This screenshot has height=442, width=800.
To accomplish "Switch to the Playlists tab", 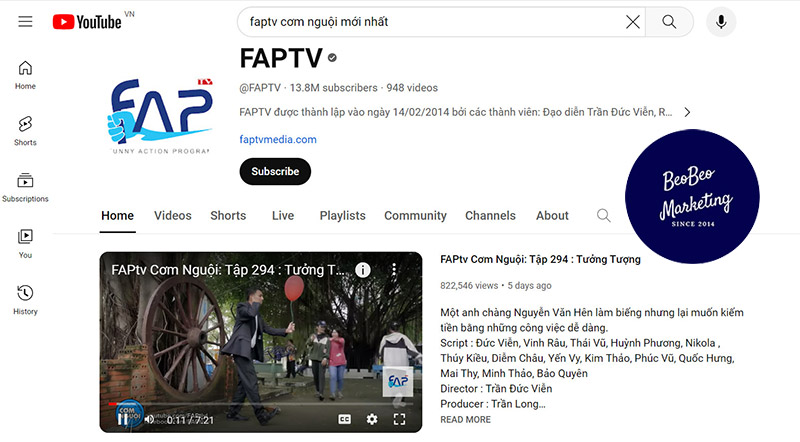I will coord(342,215).
